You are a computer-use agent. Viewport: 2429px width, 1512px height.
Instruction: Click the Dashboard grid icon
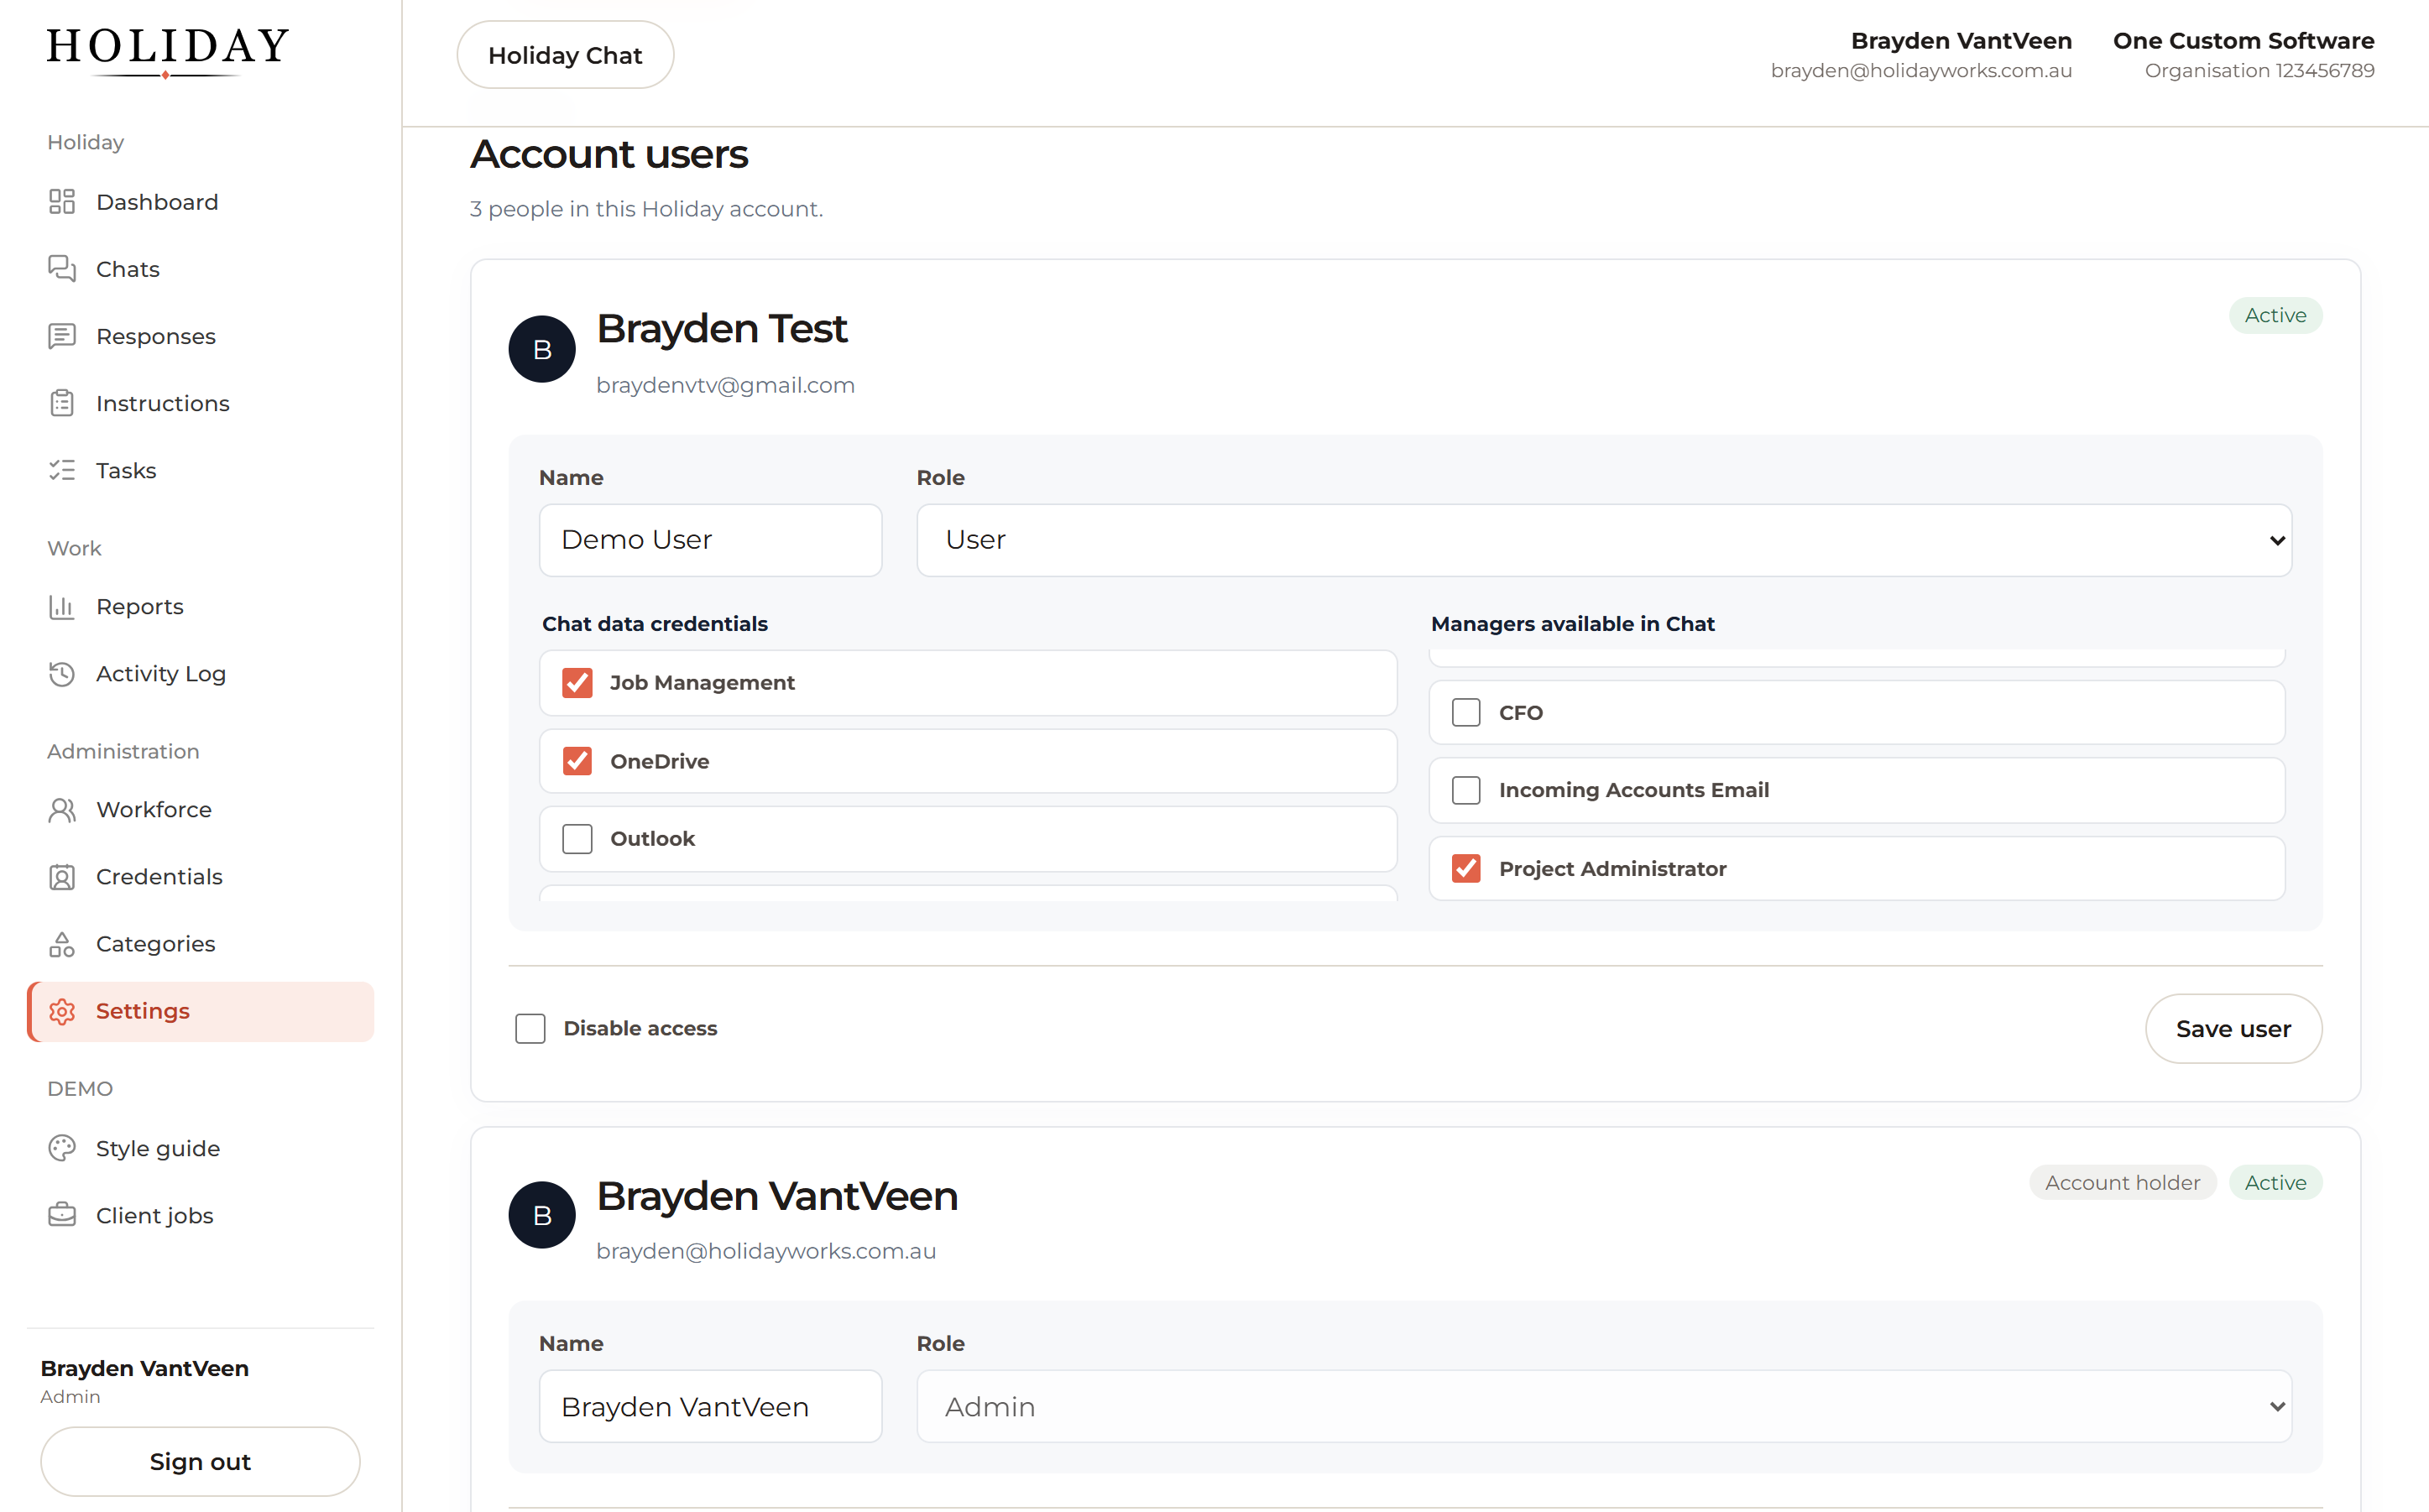point(62,202)
